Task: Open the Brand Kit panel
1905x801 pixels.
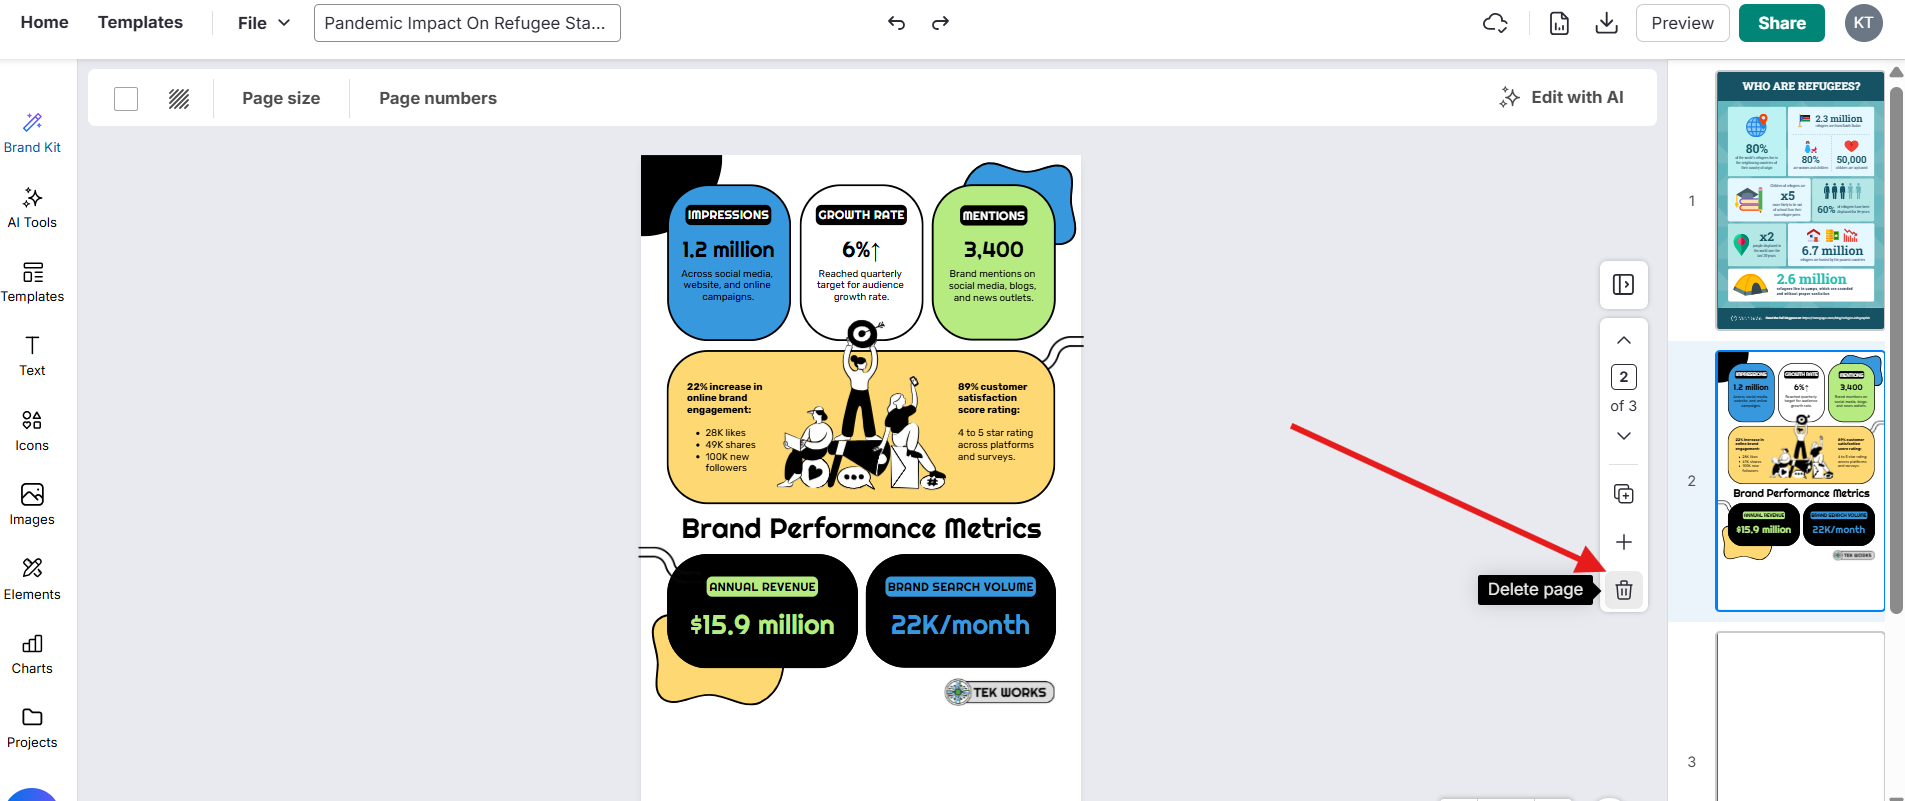Action: click(32, 133)
